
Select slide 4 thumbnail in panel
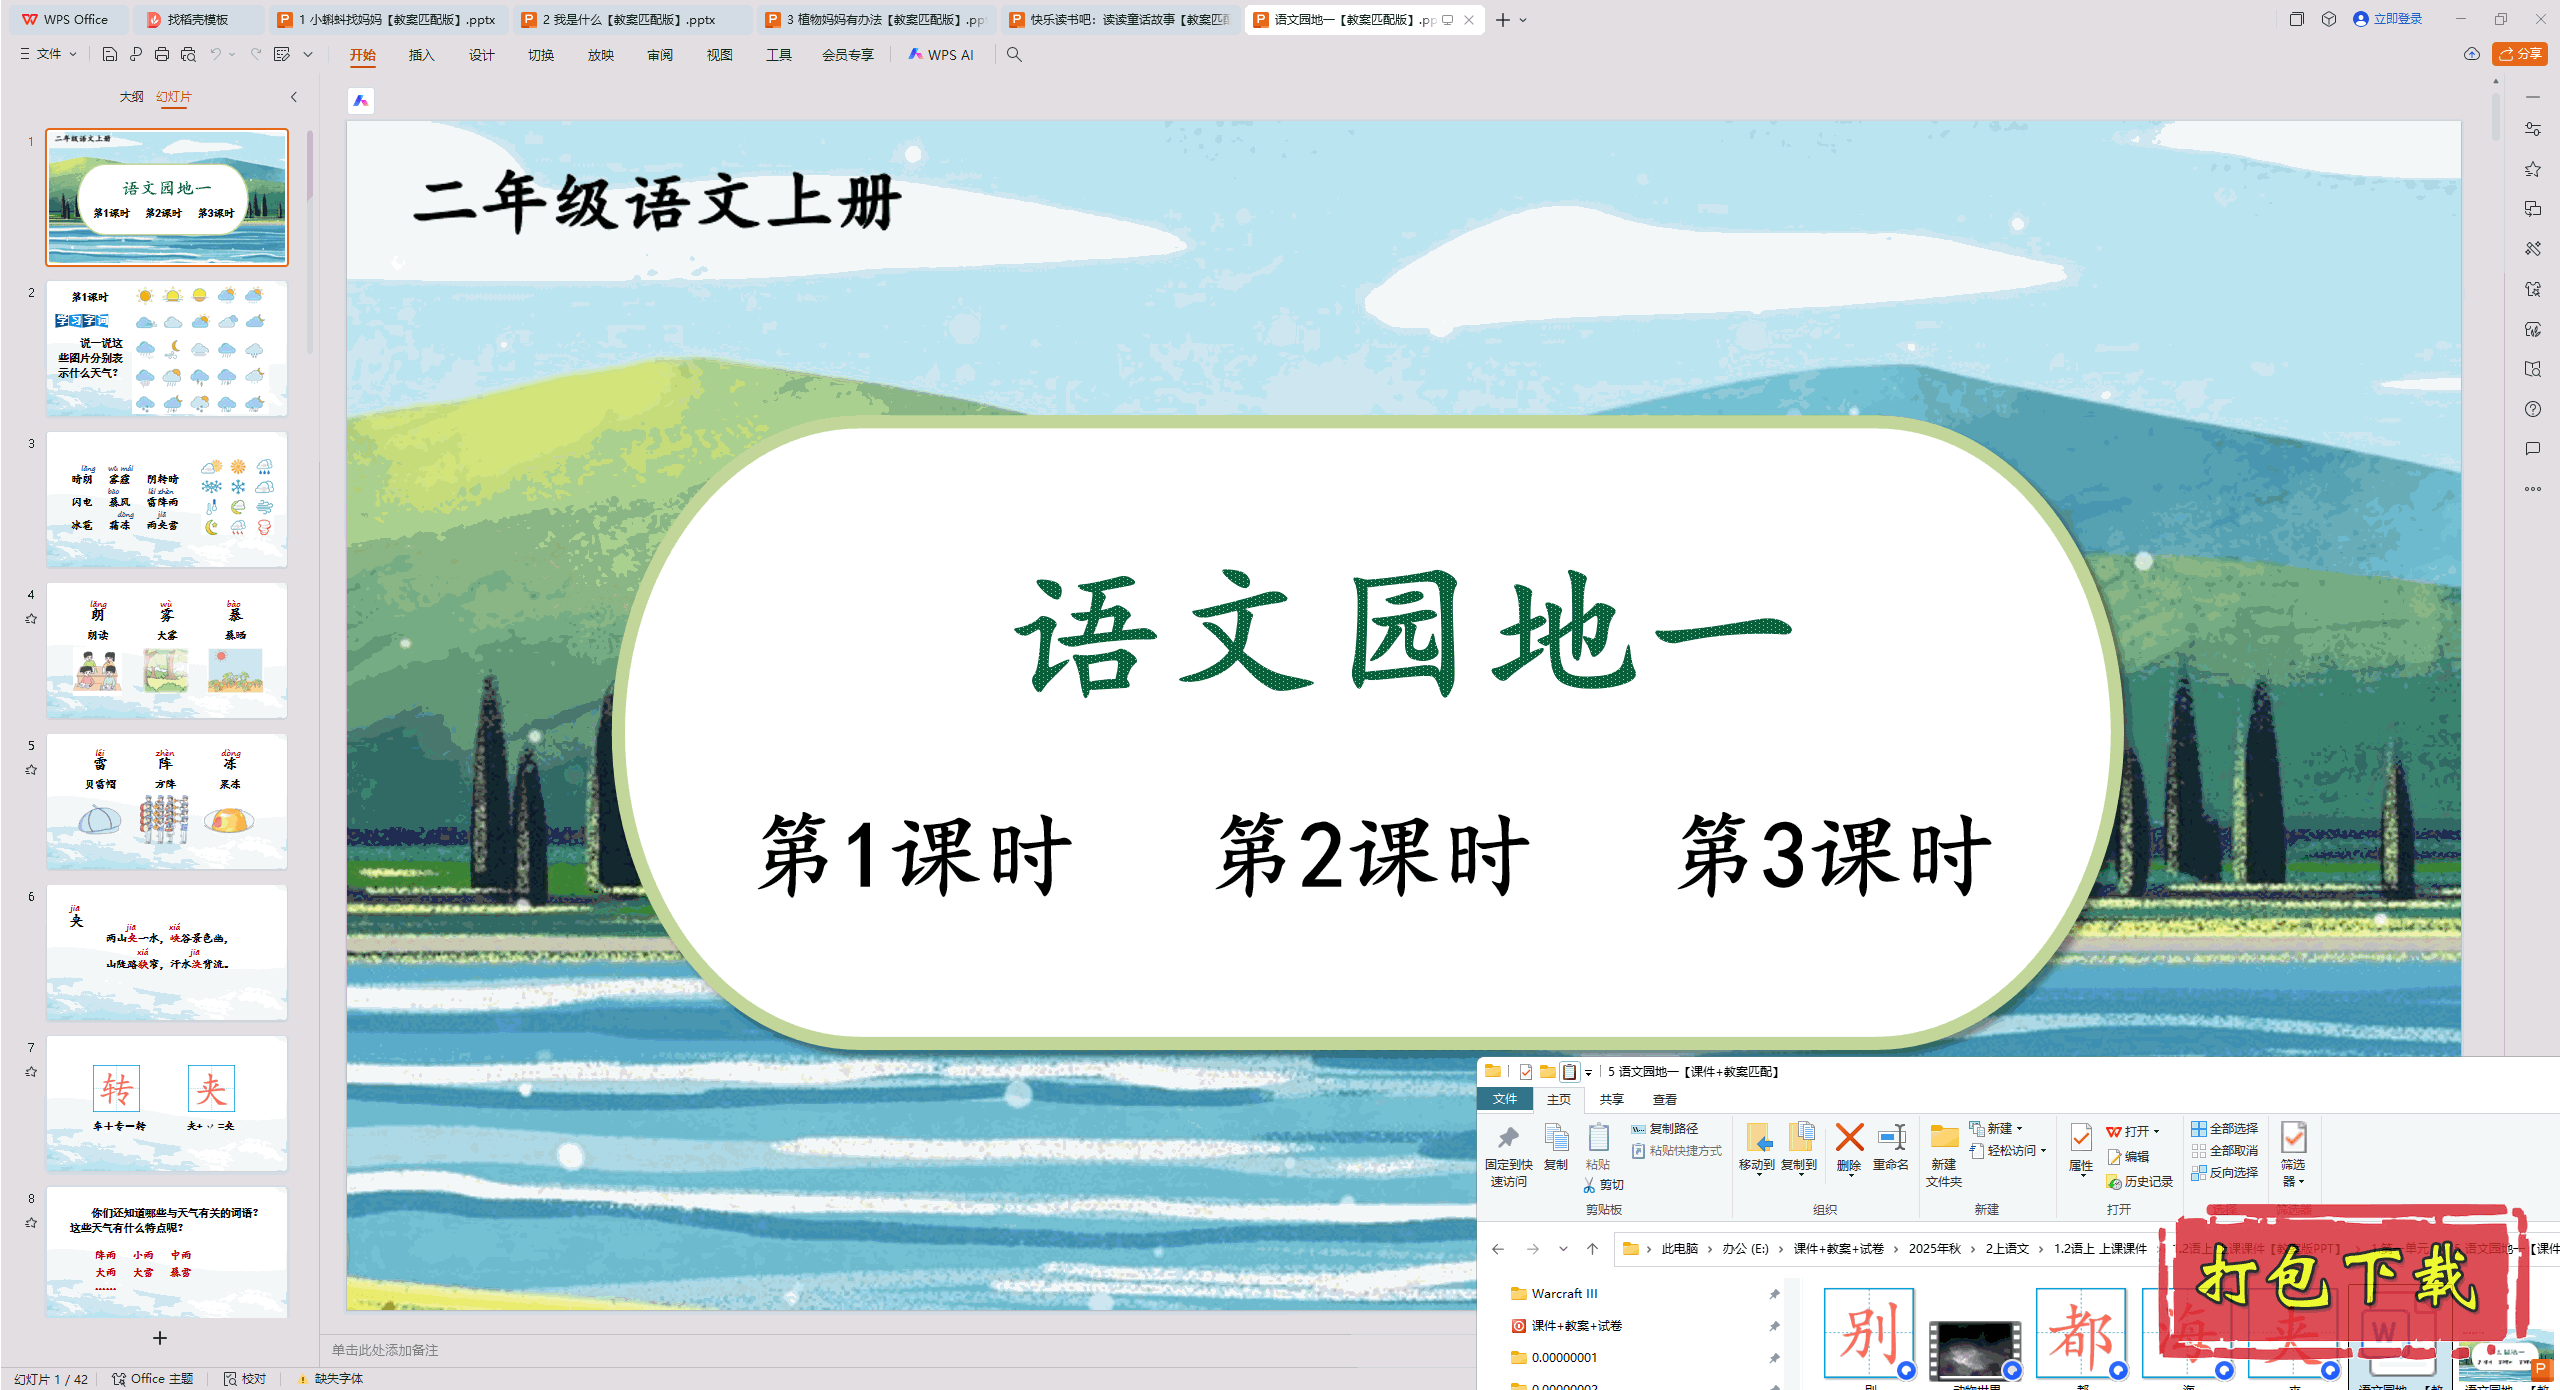click(x=167, y=650)
